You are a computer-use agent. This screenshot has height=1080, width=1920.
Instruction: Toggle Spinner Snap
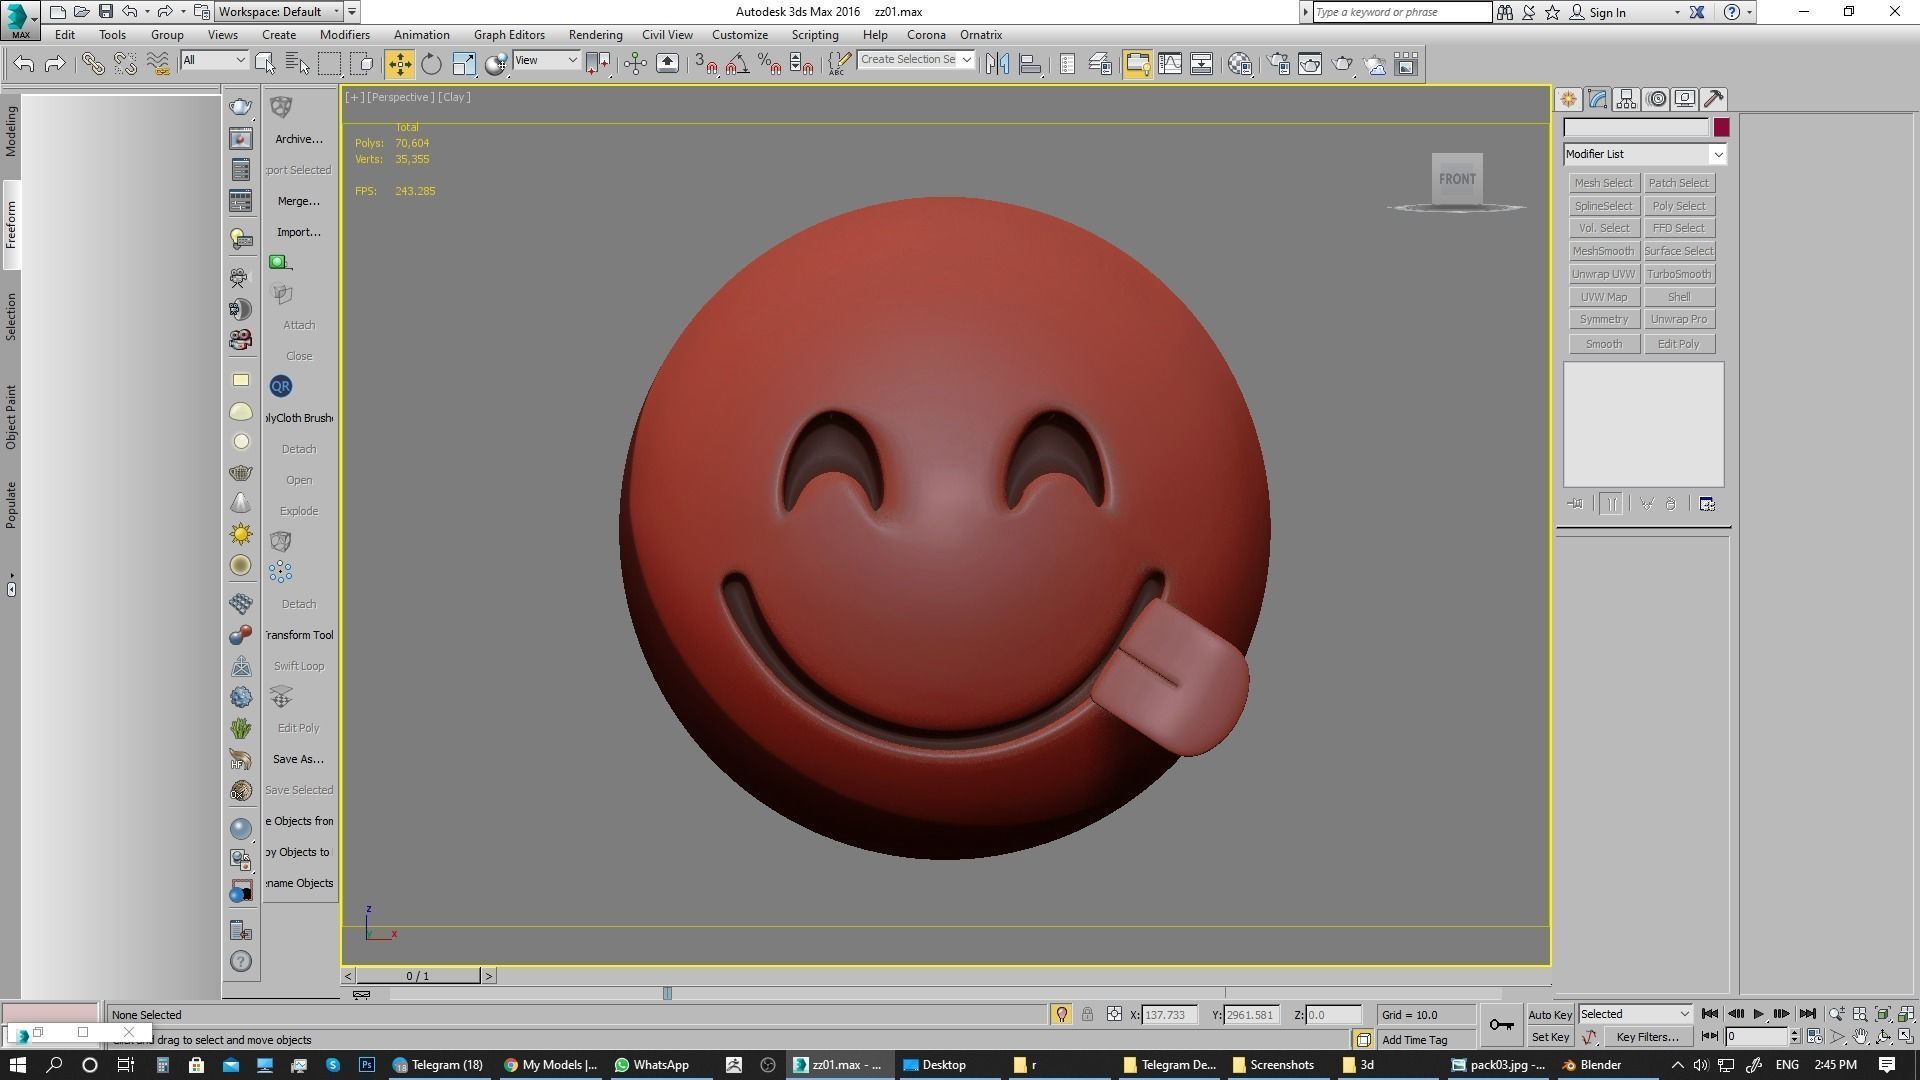pyautogui.click(x=802, y=64)
